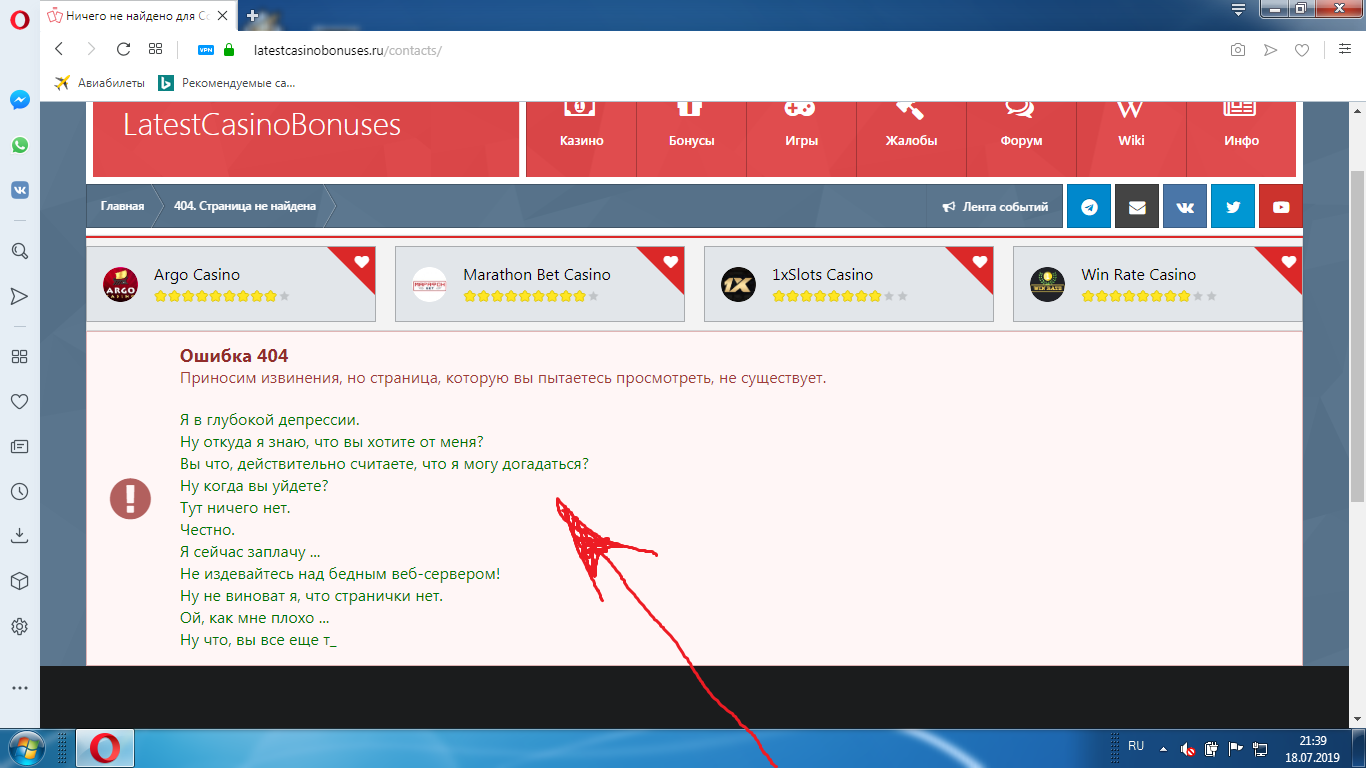Take a snapshot with the camera icon
1366x768 pixels.
(x=1238, y=49)
